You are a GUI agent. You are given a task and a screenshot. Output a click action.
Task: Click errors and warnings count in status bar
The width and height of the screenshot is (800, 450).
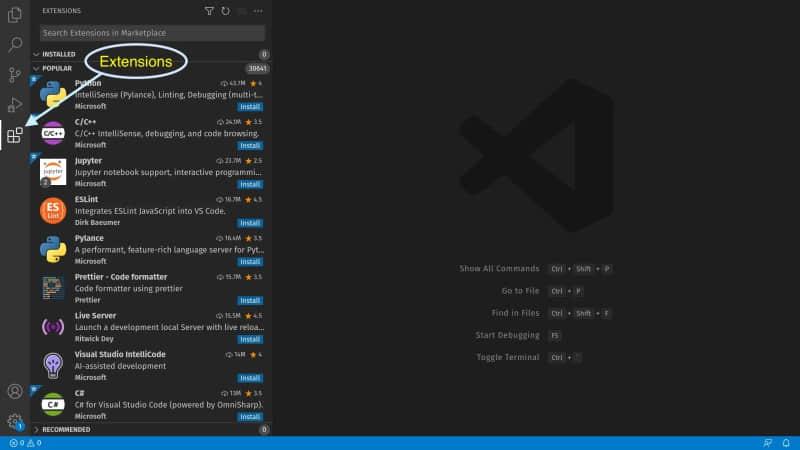(x=25, y=443)
